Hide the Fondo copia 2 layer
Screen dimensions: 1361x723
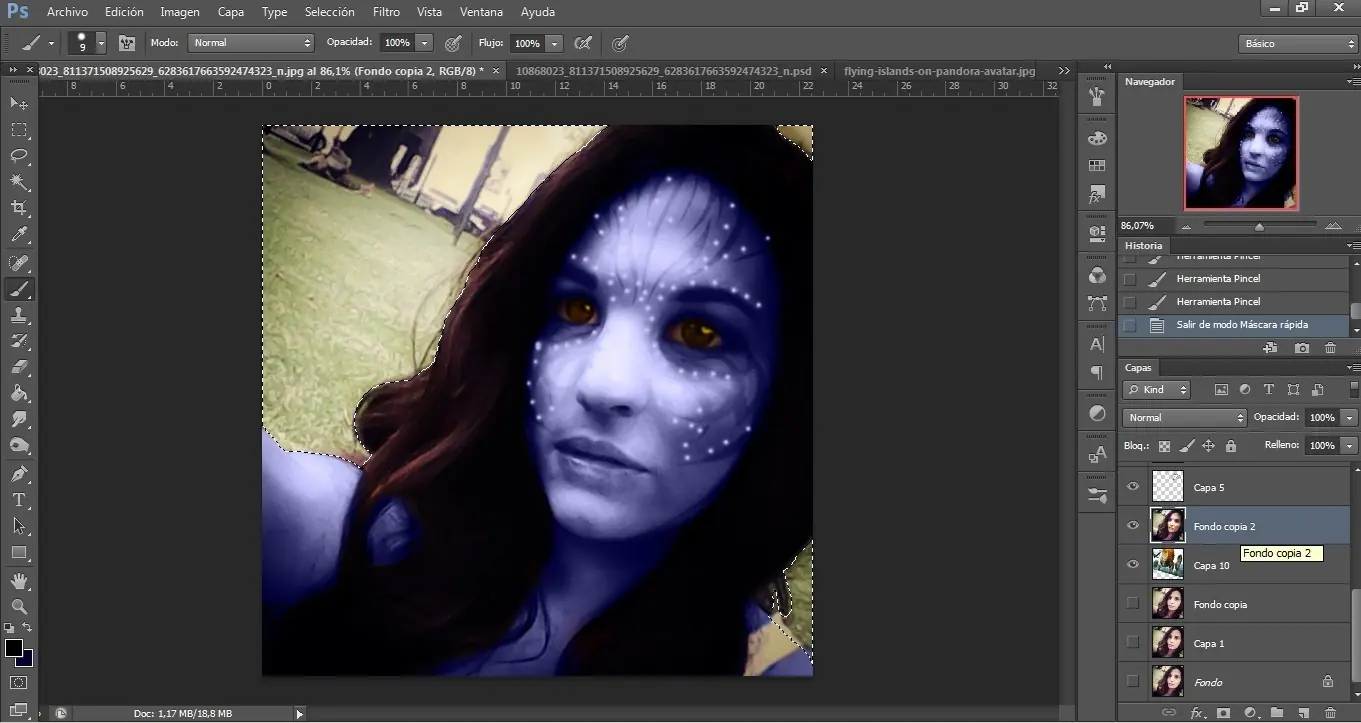tap(1133, 525)
